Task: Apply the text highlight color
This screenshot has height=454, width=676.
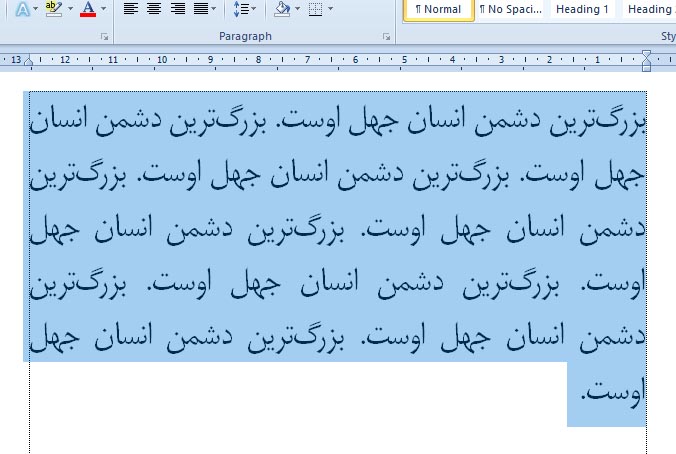Action: pyautogui.click(x=53, y=9)
